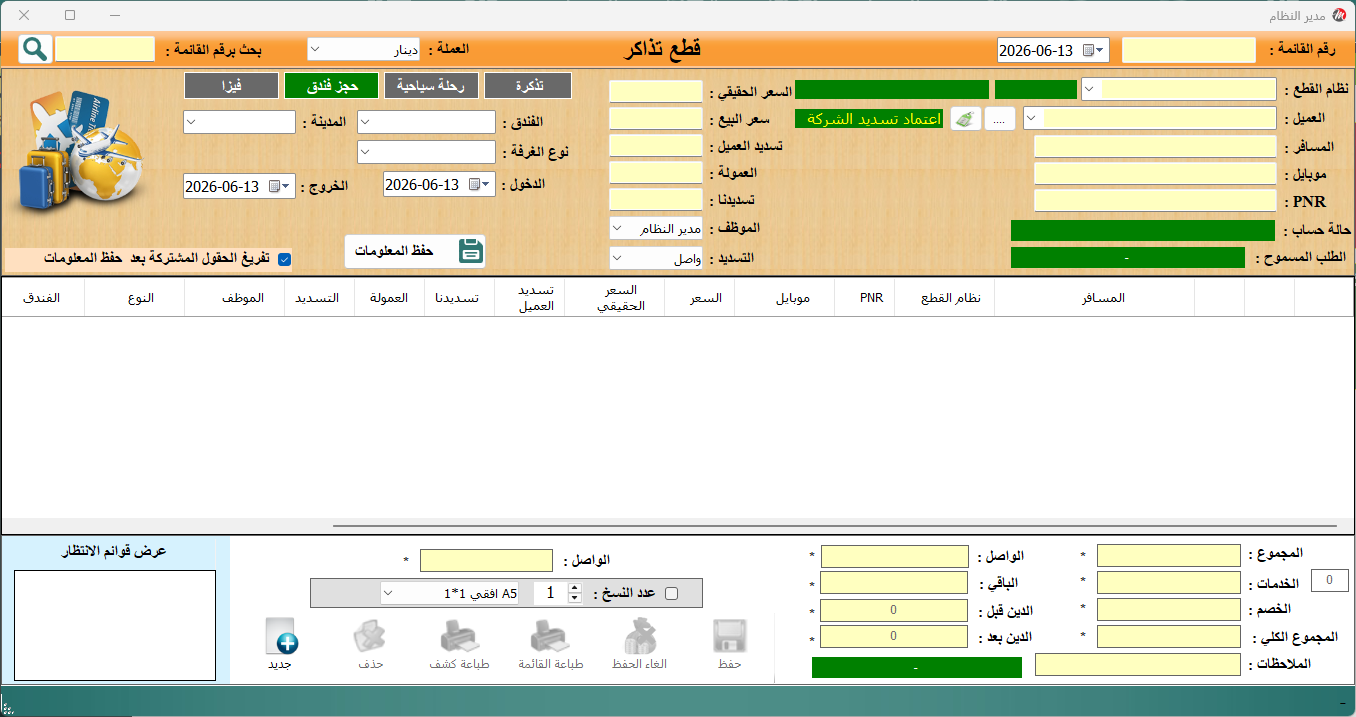Image resolution: width=1356 pixels, height=717 pixels.
Task: Select the حجز فندق hotel booking tab
Action: pyautogui.click(x=331, y=86)
